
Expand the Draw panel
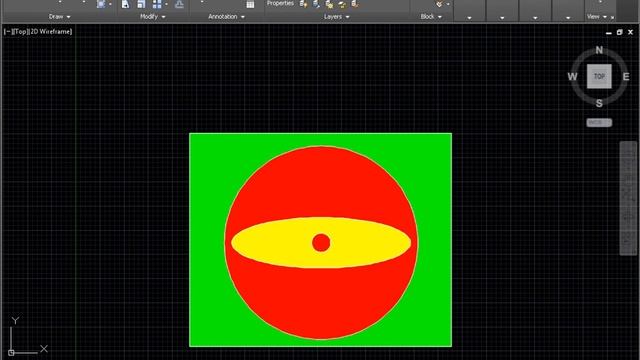pyautogui.click(x=60, y=17)
